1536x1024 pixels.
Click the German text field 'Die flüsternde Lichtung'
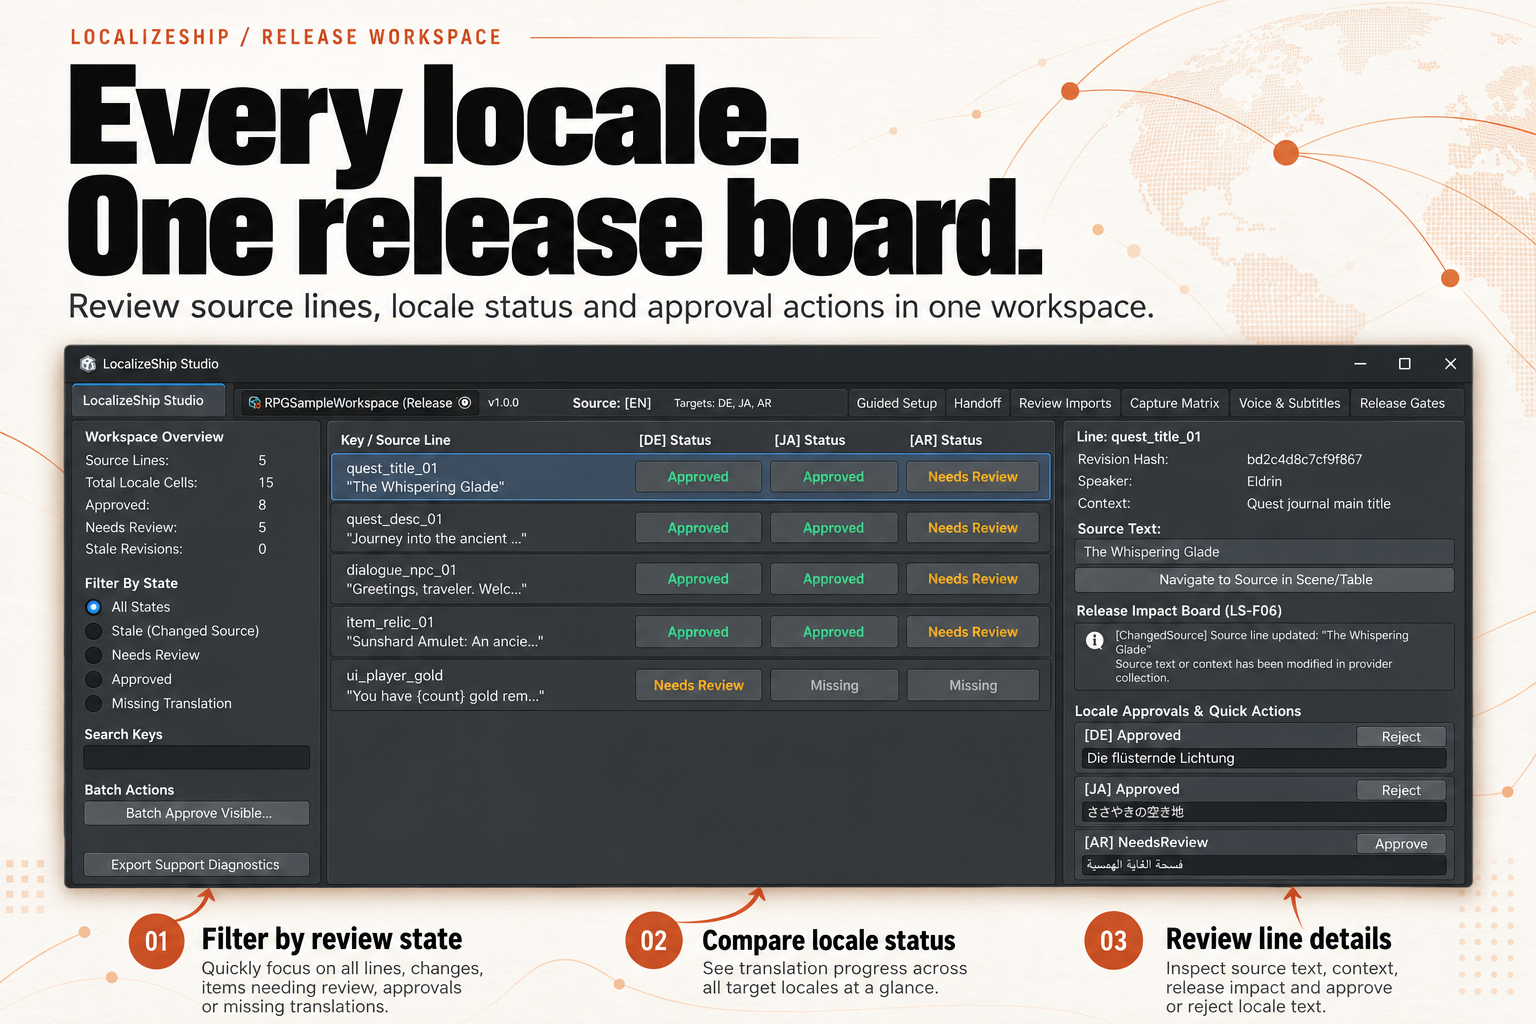pos(1265,758)
